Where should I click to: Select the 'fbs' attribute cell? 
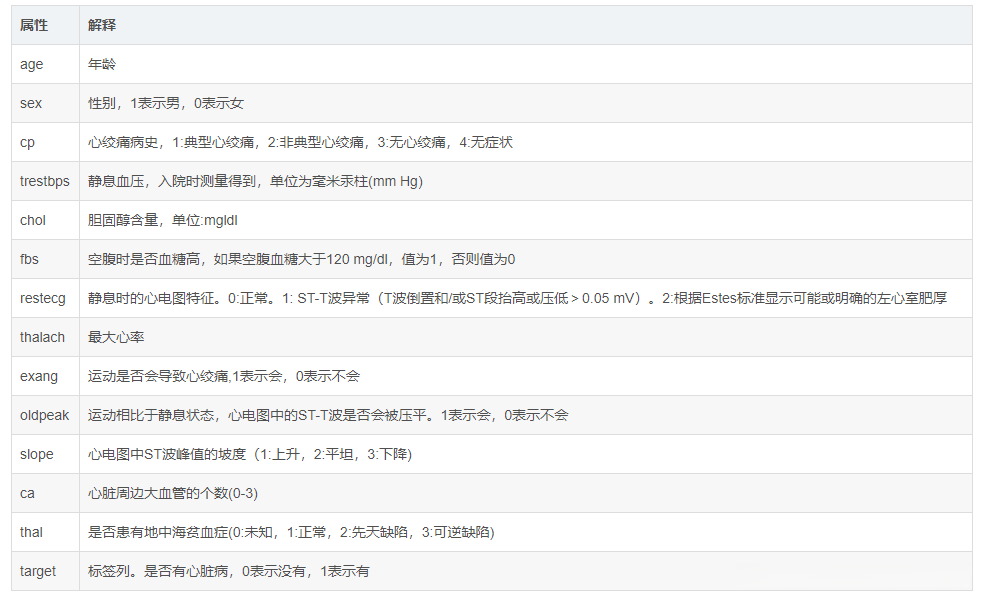[x=45, y=259]
